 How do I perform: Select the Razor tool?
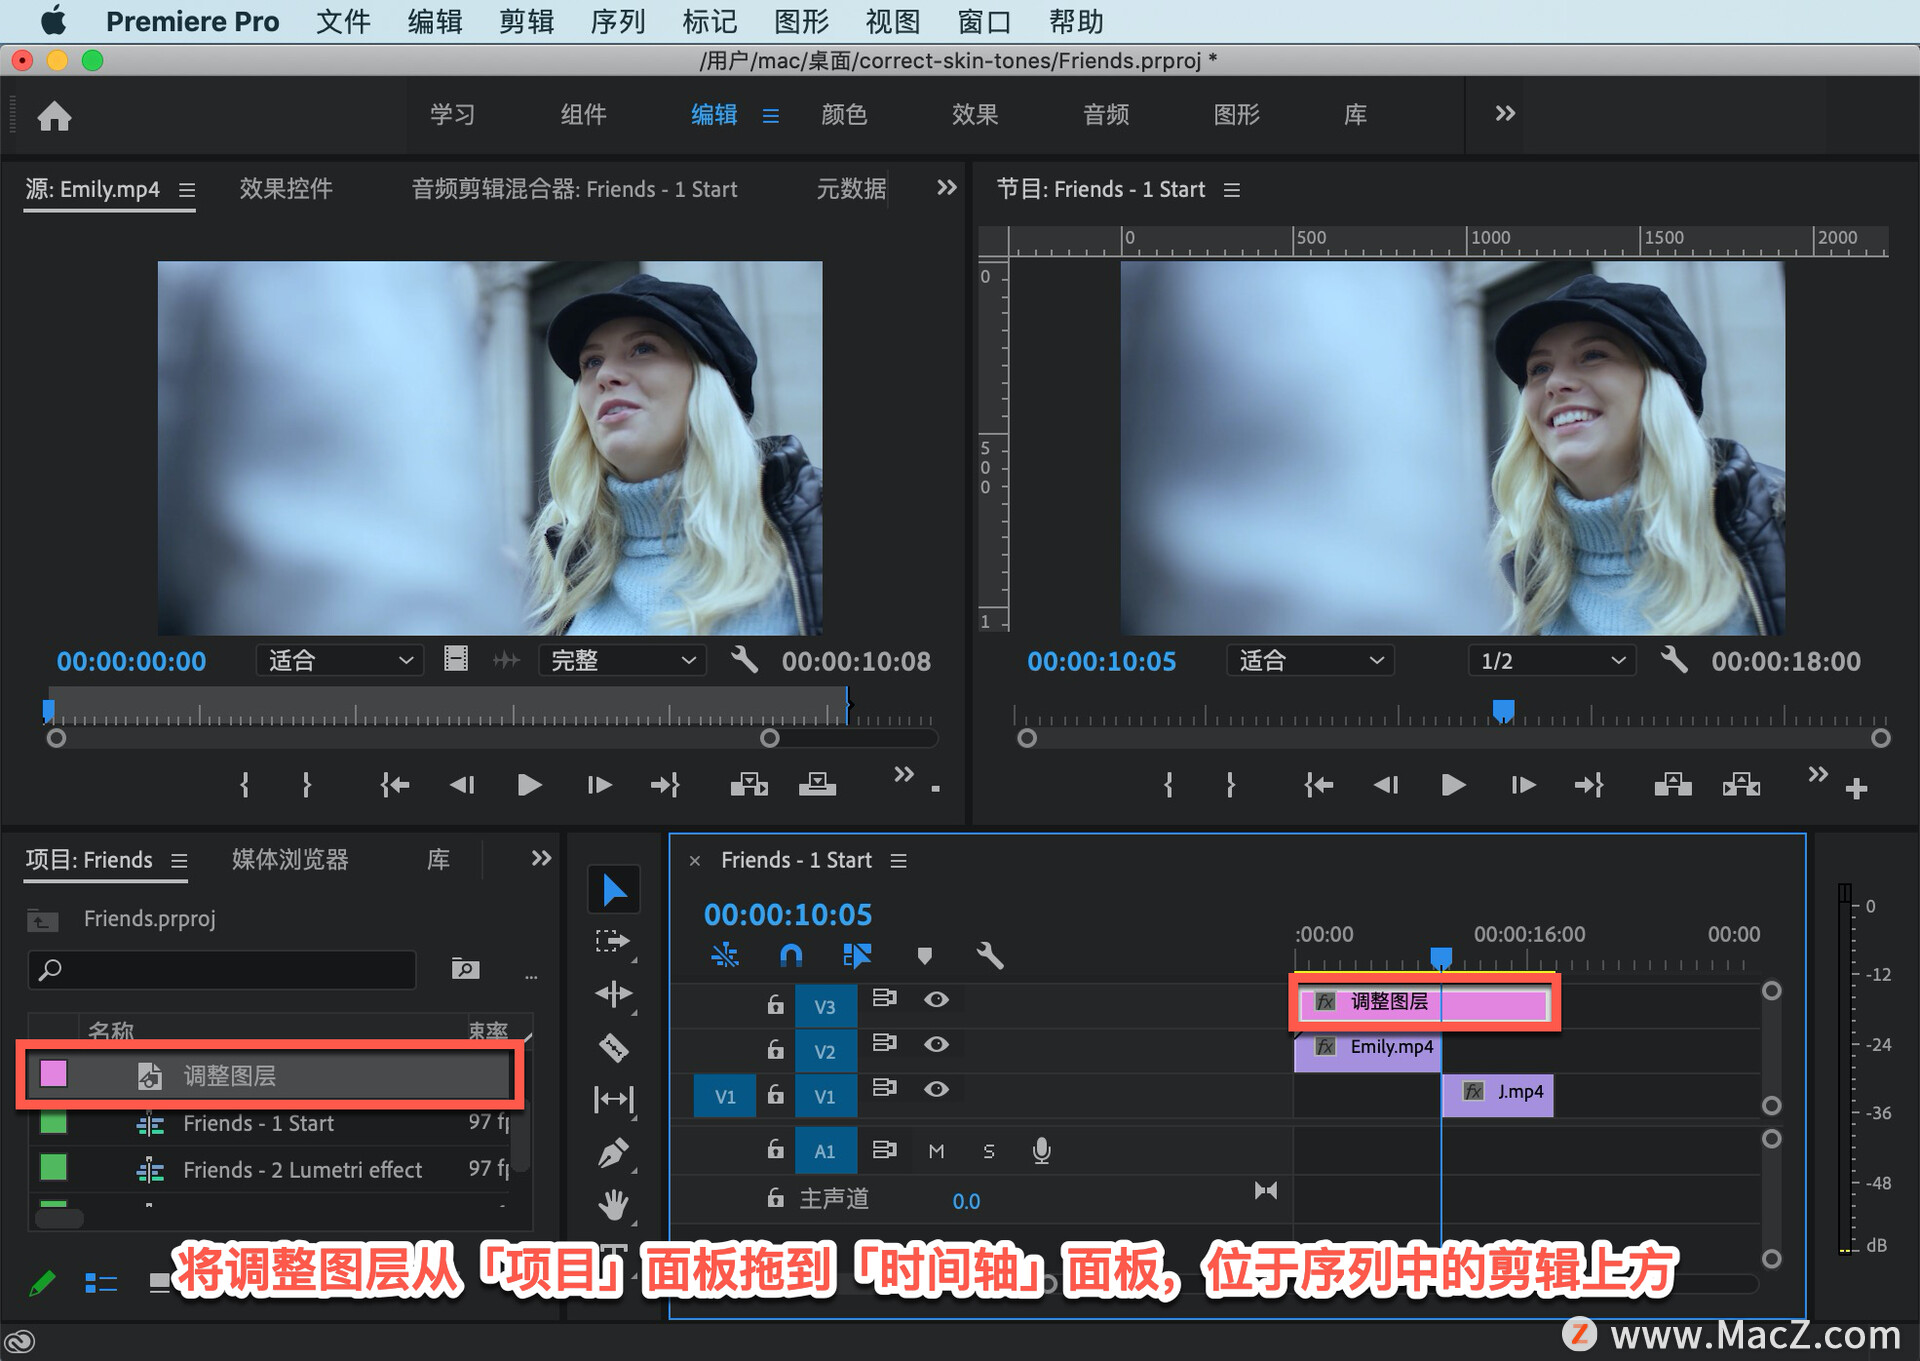pyautogui.click(x=614, y=1047)
